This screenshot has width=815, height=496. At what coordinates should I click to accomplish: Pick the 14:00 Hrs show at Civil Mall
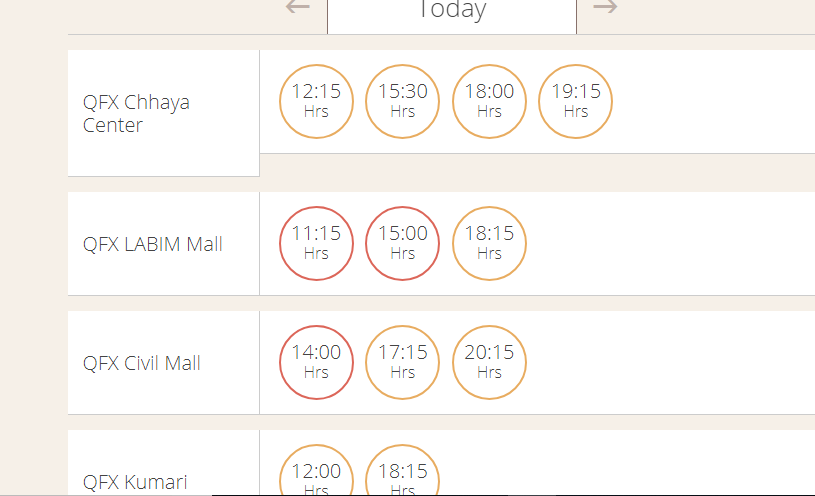coord(316,362)
